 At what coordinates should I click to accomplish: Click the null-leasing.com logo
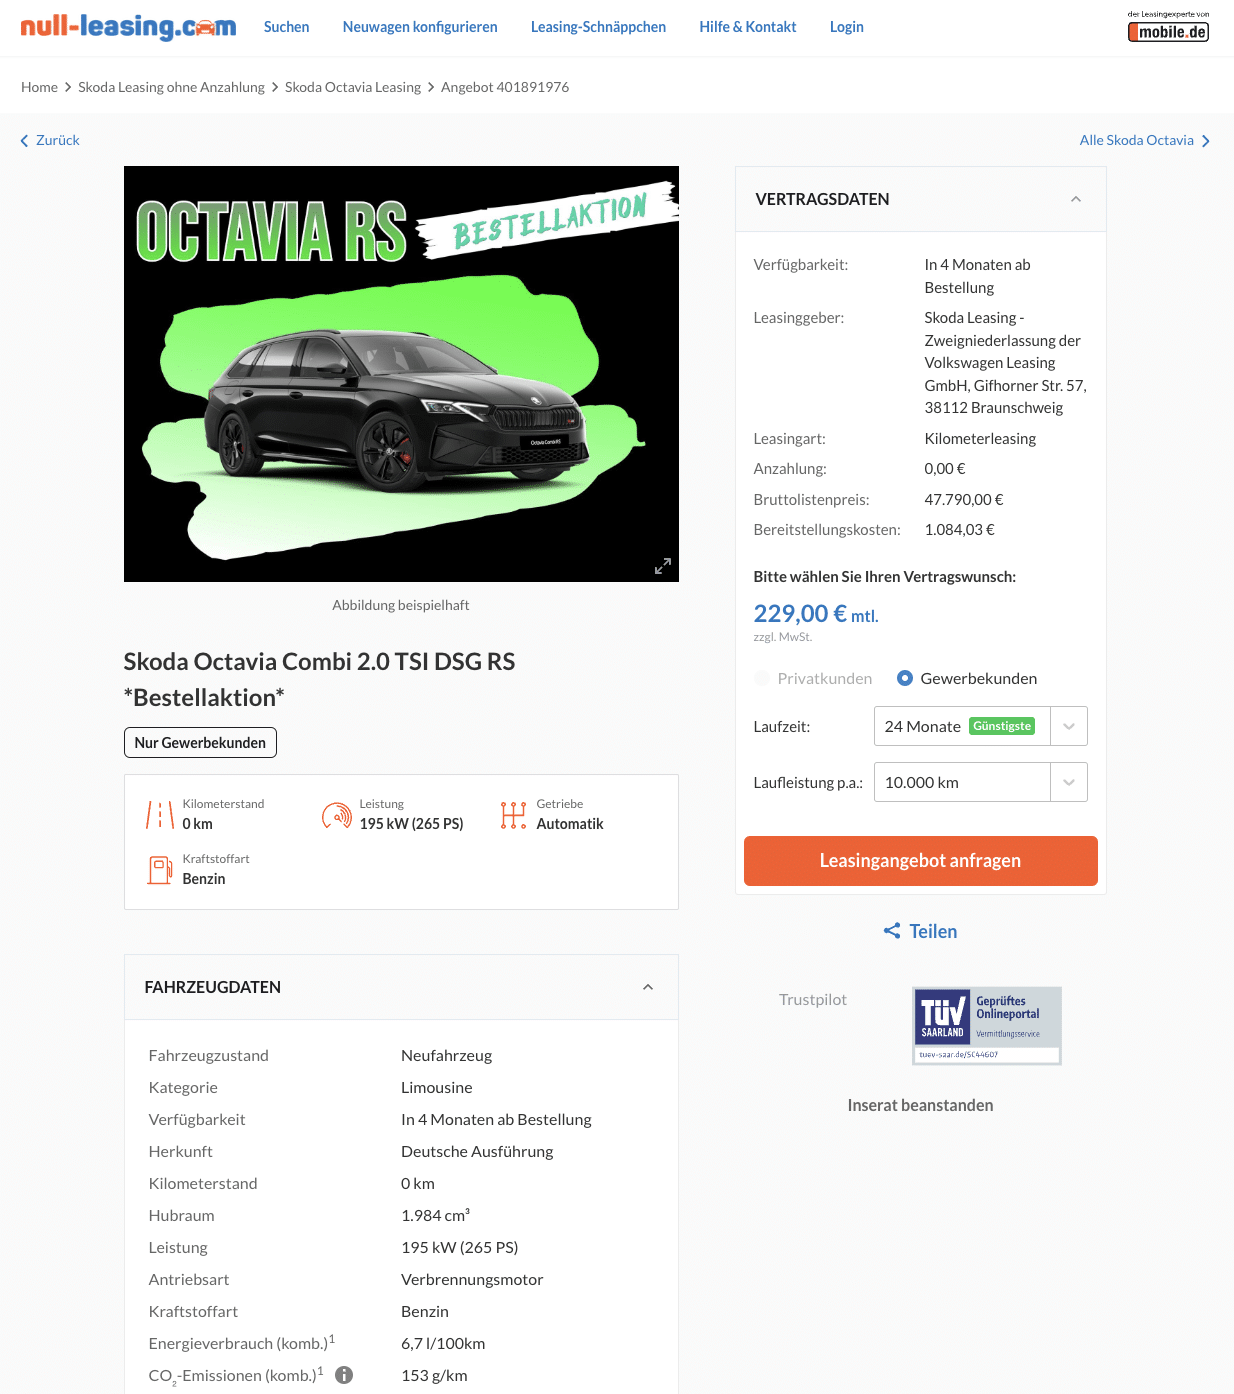[x=128, y=27]
